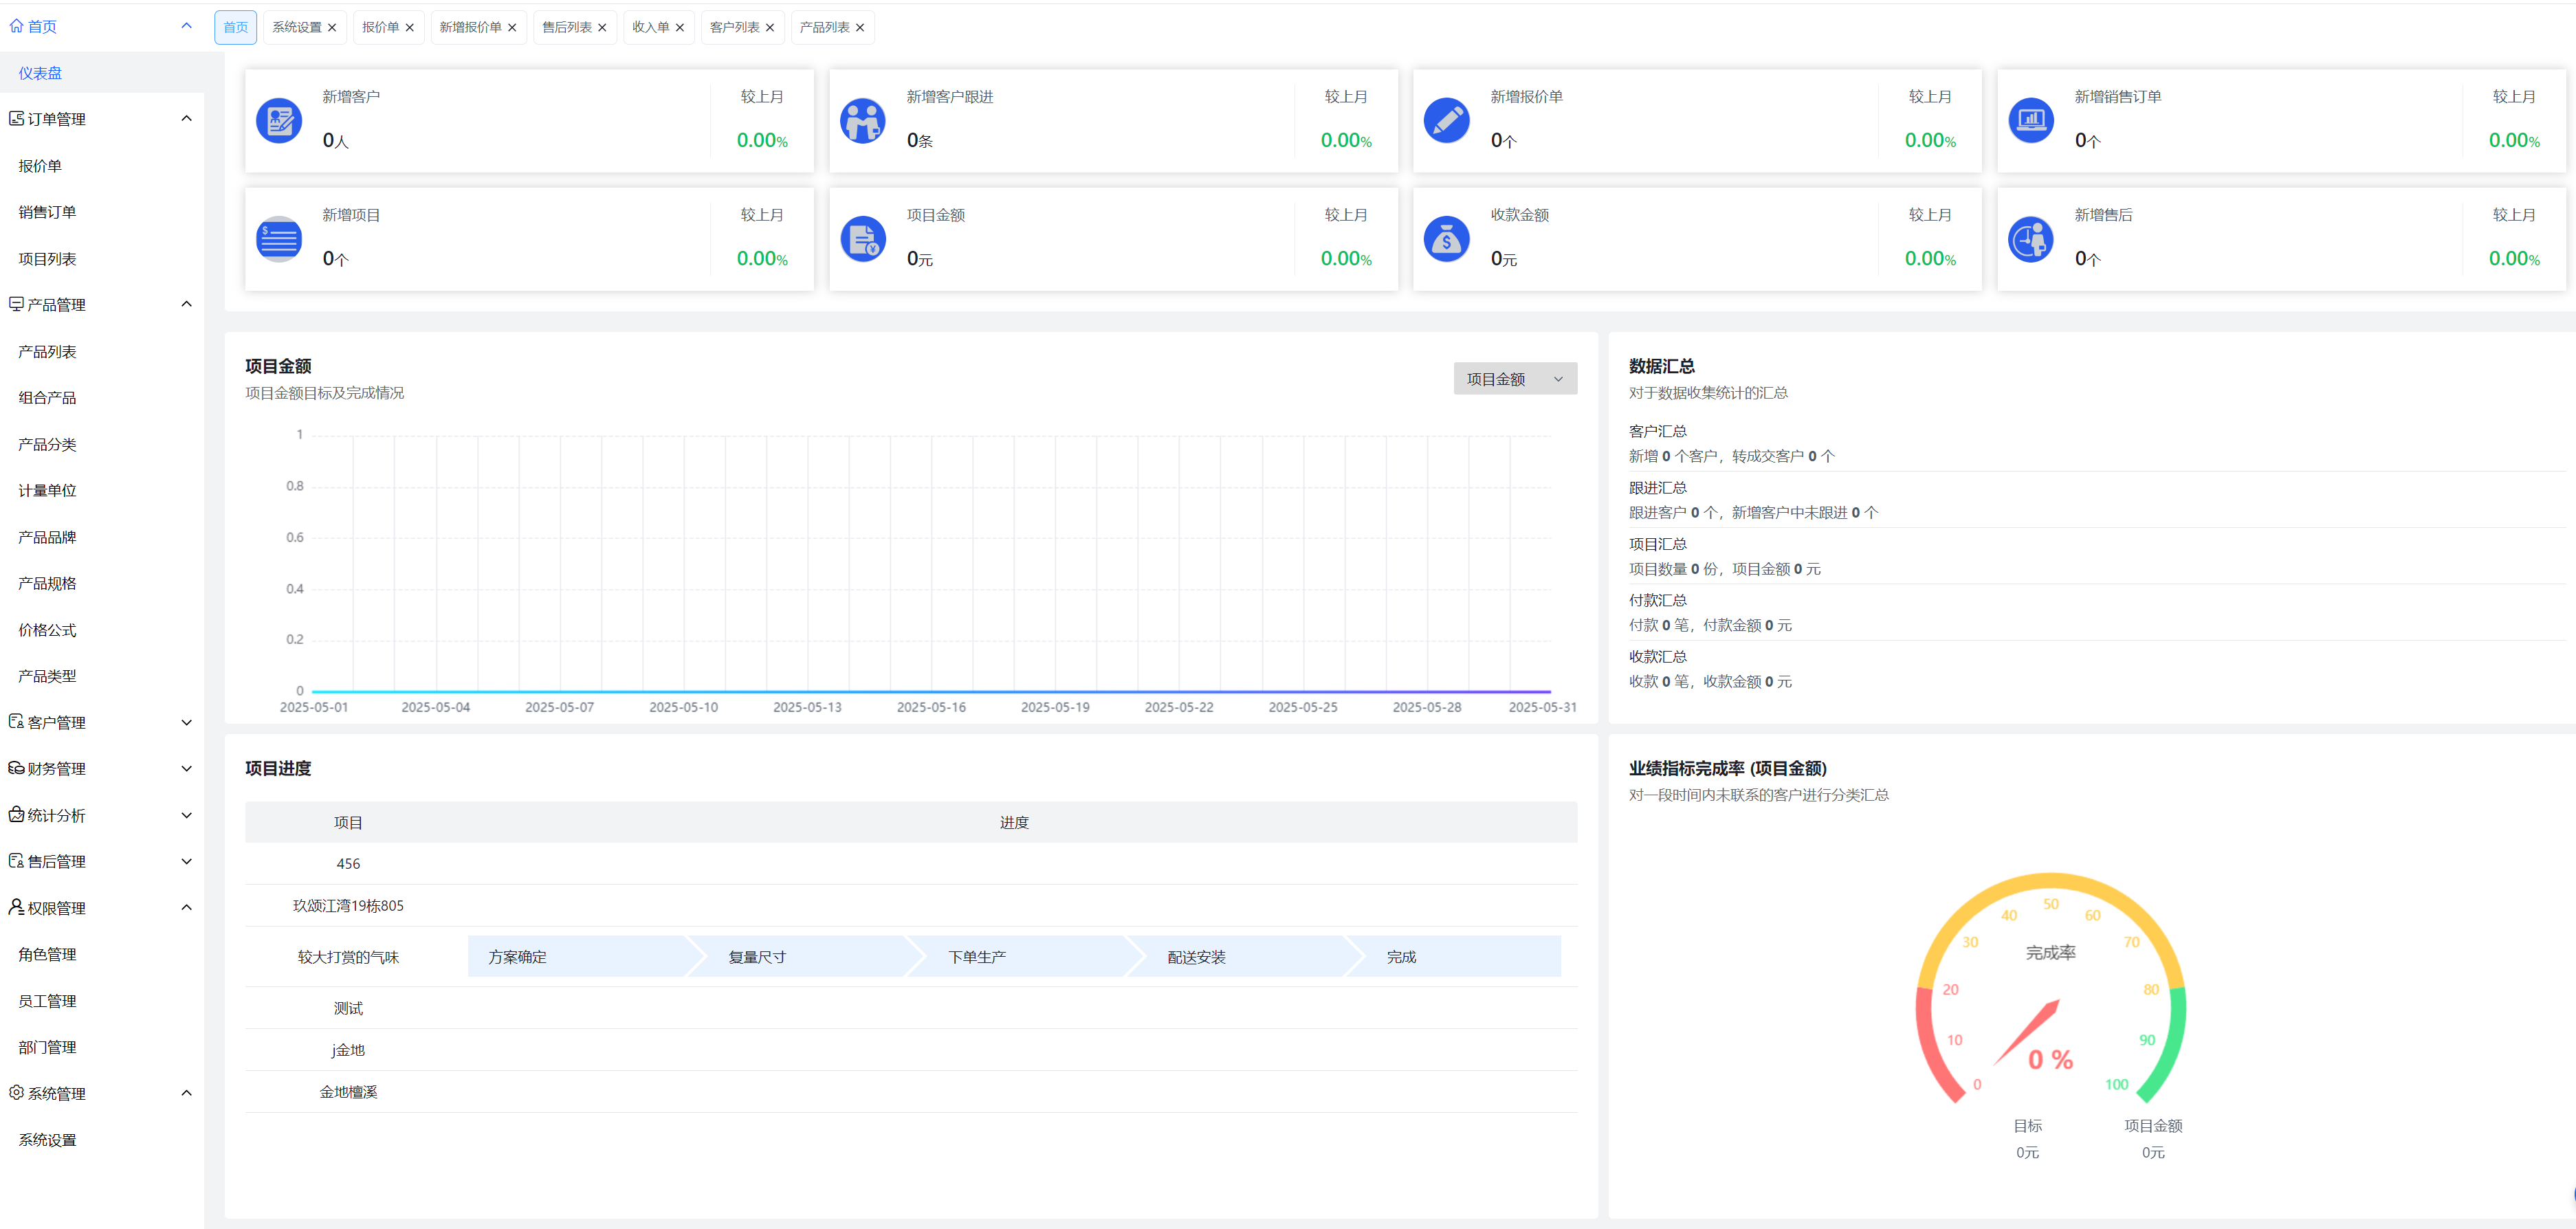The height and width of the screenshot is (1229, 2576).
Task: Click the 新增销售订单 monitor icon
Action: [2030, 121]
